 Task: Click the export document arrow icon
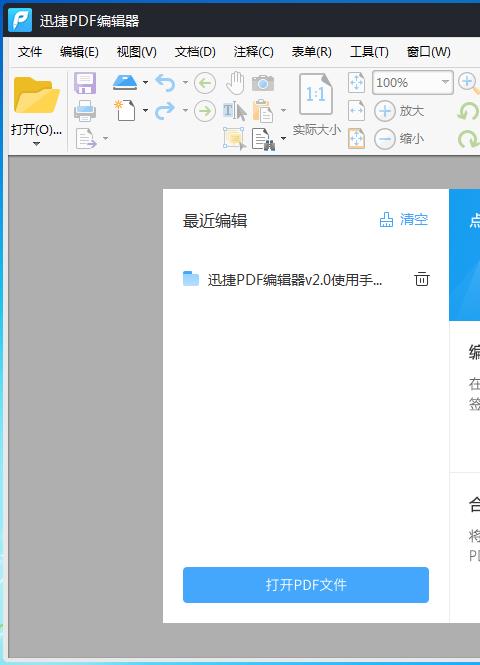coord(86,138)
